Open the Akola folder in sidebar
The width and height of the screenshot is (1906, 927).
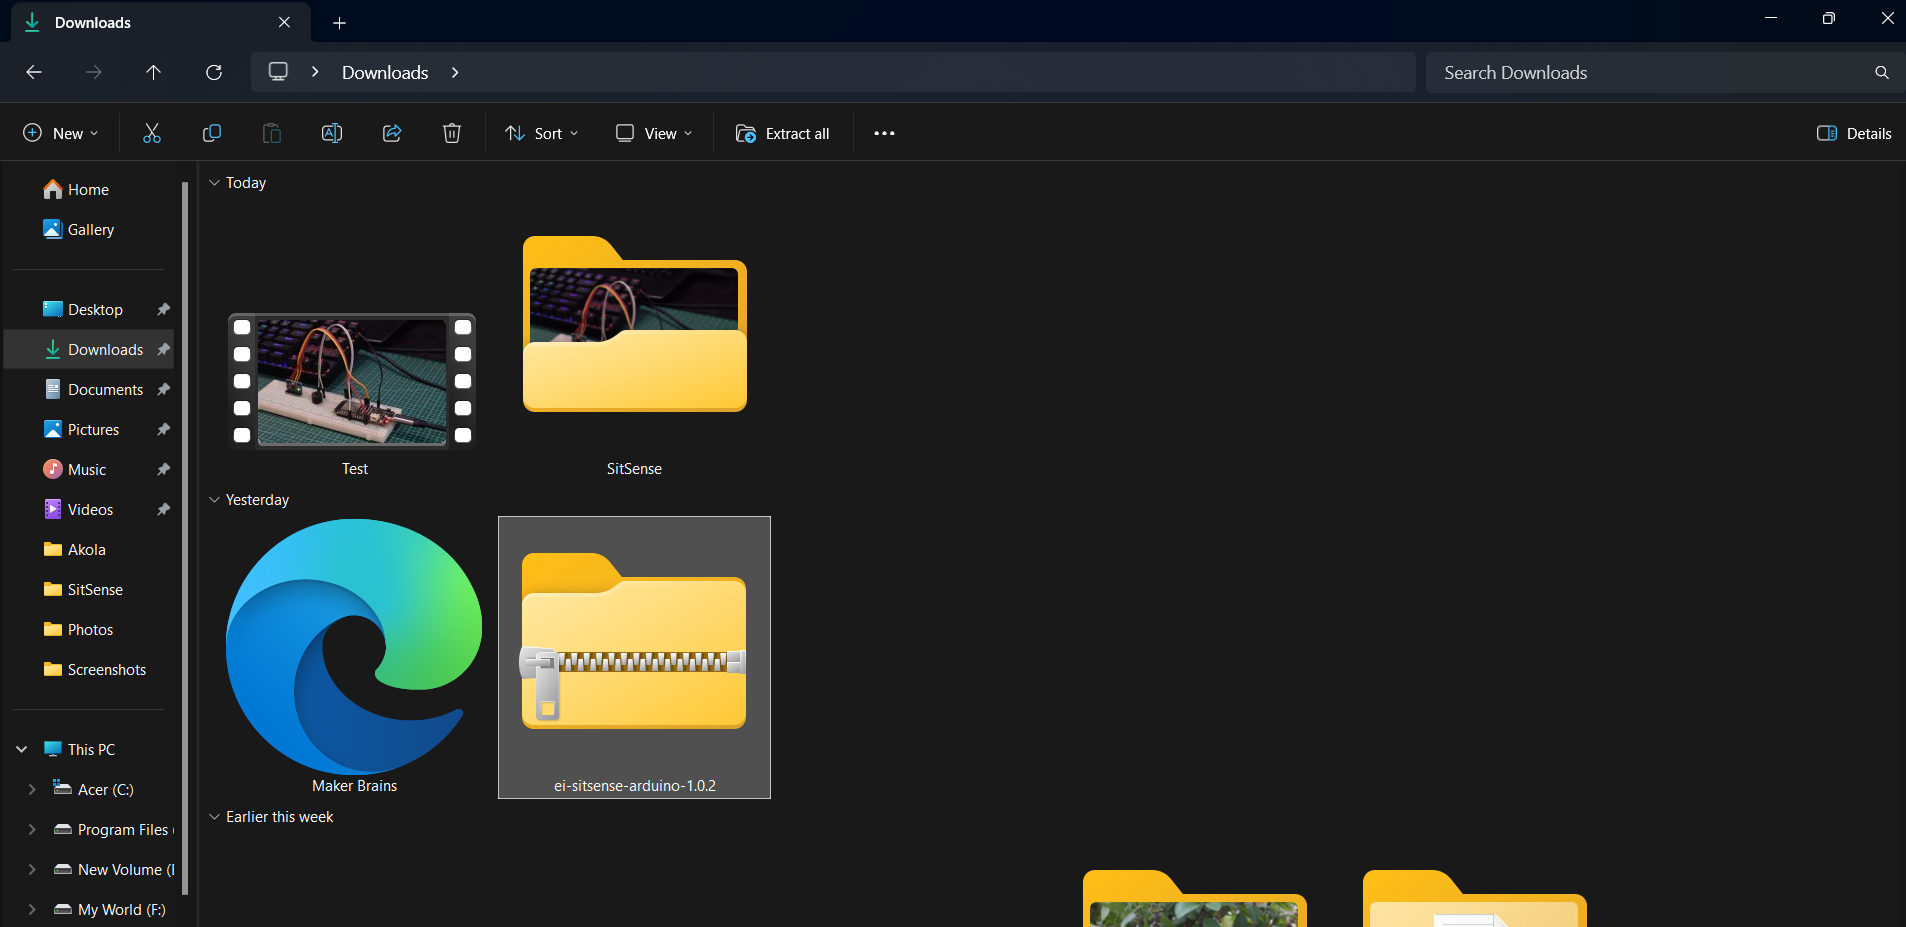[88, 550]
